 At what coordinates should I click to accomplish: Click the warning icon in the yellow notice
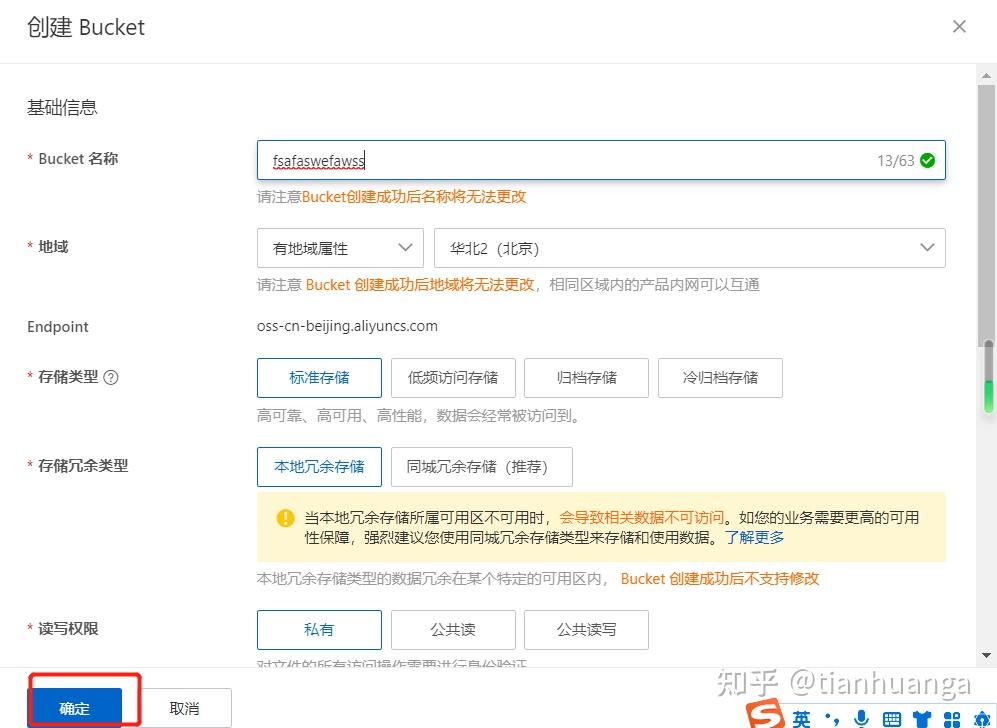tap(284, 518)
